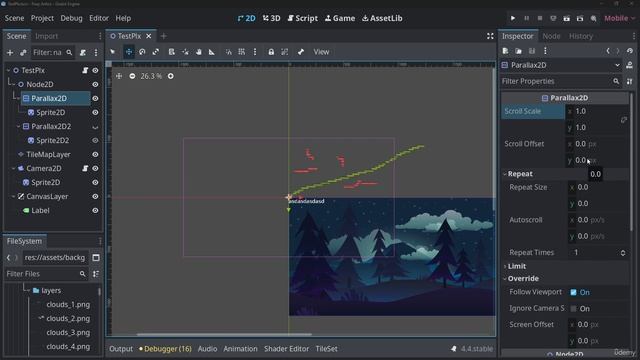
Task: Open the Camera2D attached script
Action: click(x=85, y=168)
